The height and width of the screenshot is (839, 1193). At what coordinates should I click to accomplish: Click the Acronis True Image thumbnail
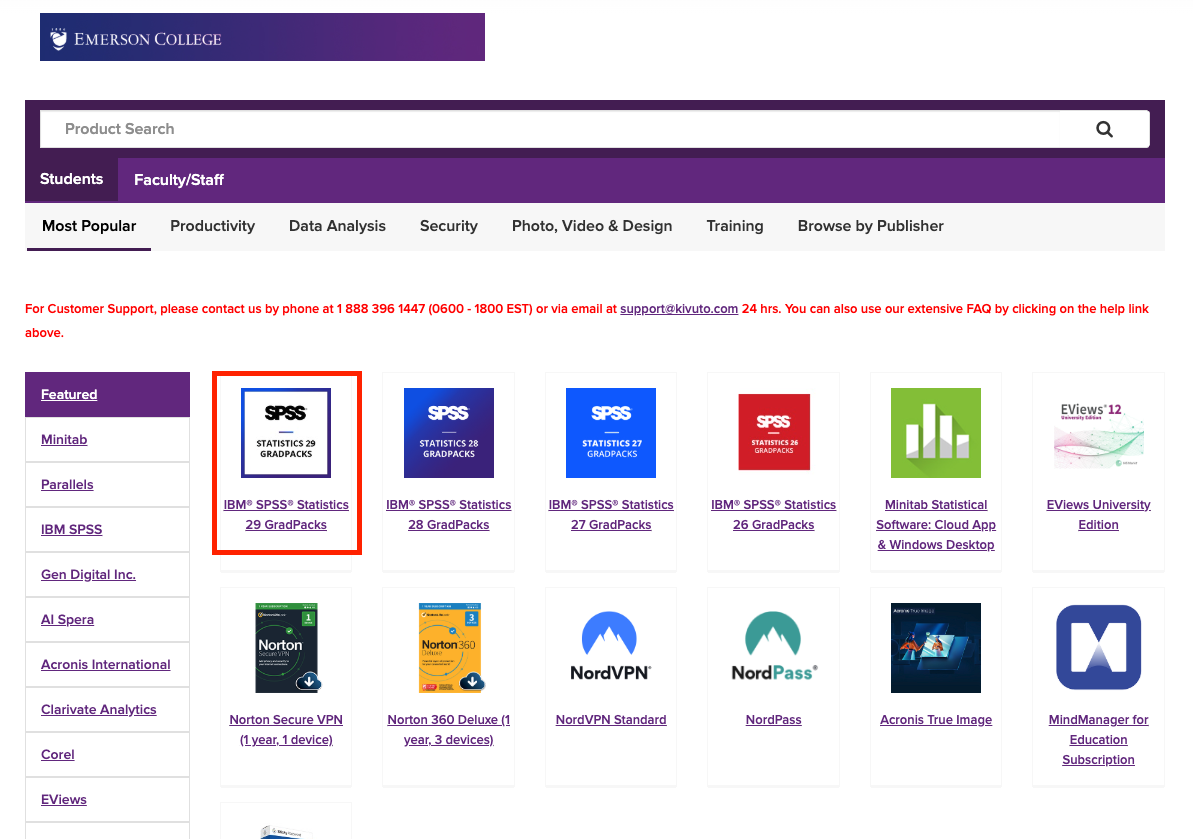pyautogui.click(x=935, y=647)
